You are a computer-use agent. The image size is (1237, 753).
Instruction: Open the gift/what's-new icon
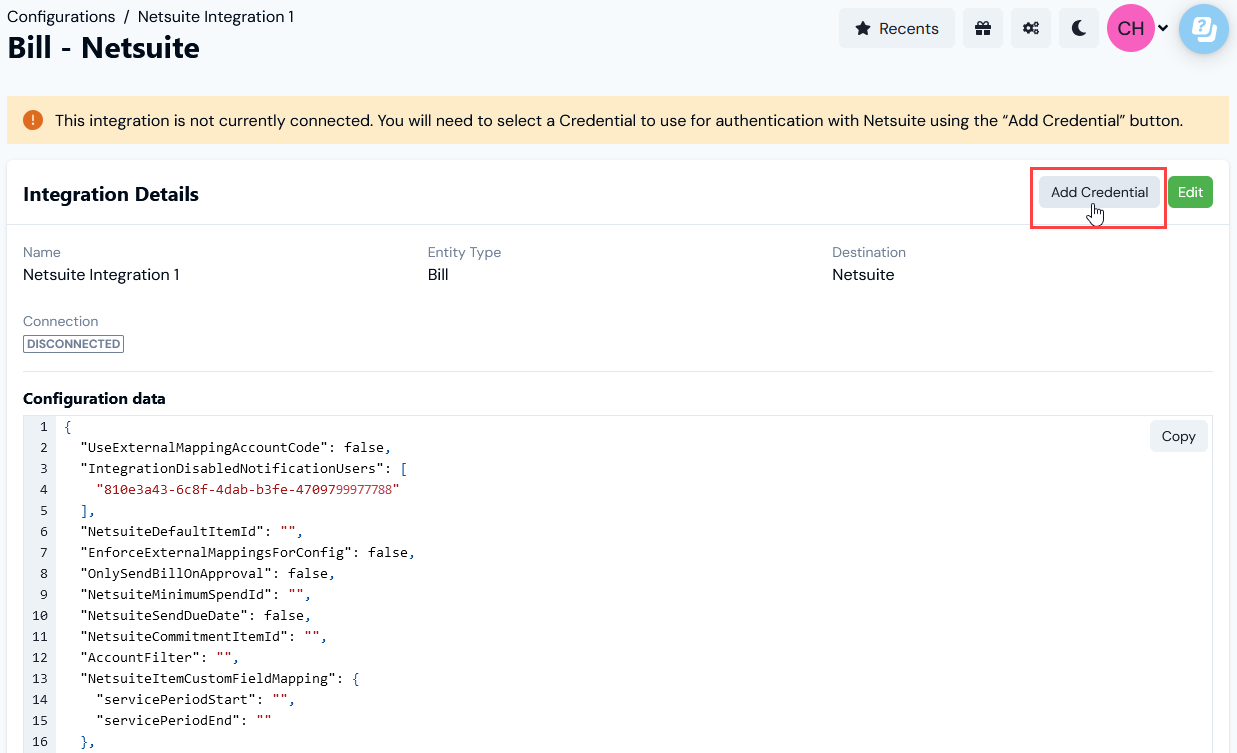[982, 28]
